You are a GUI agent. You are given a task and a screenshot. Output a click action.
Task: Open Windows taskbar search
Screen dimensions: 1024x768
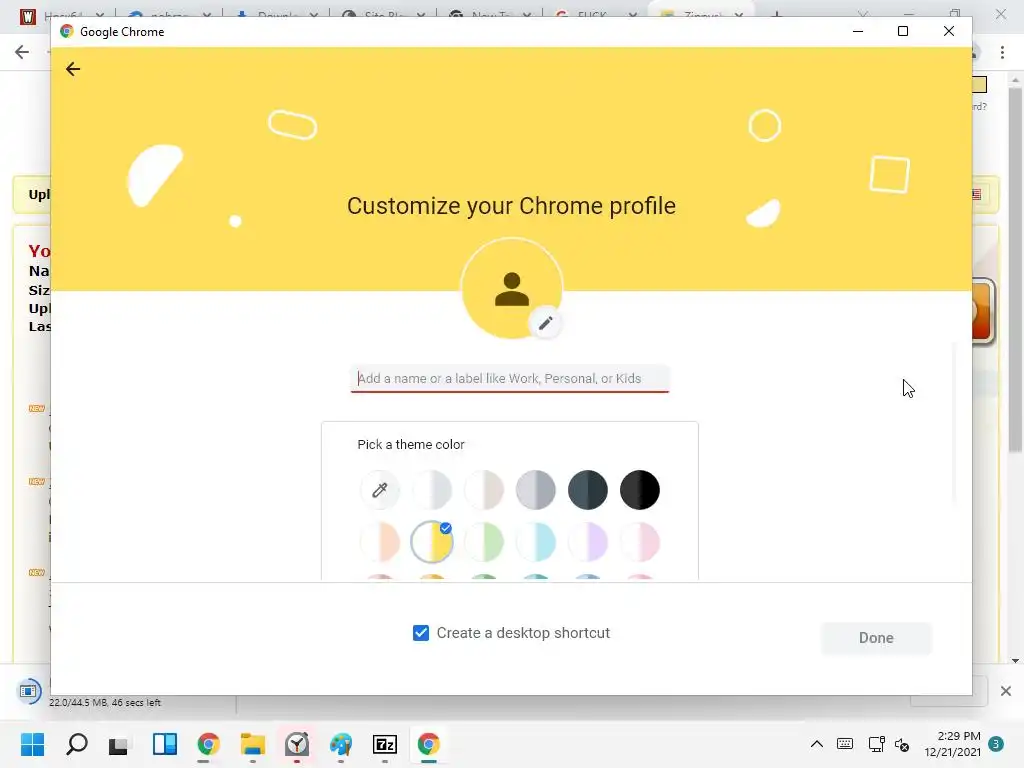76,744
